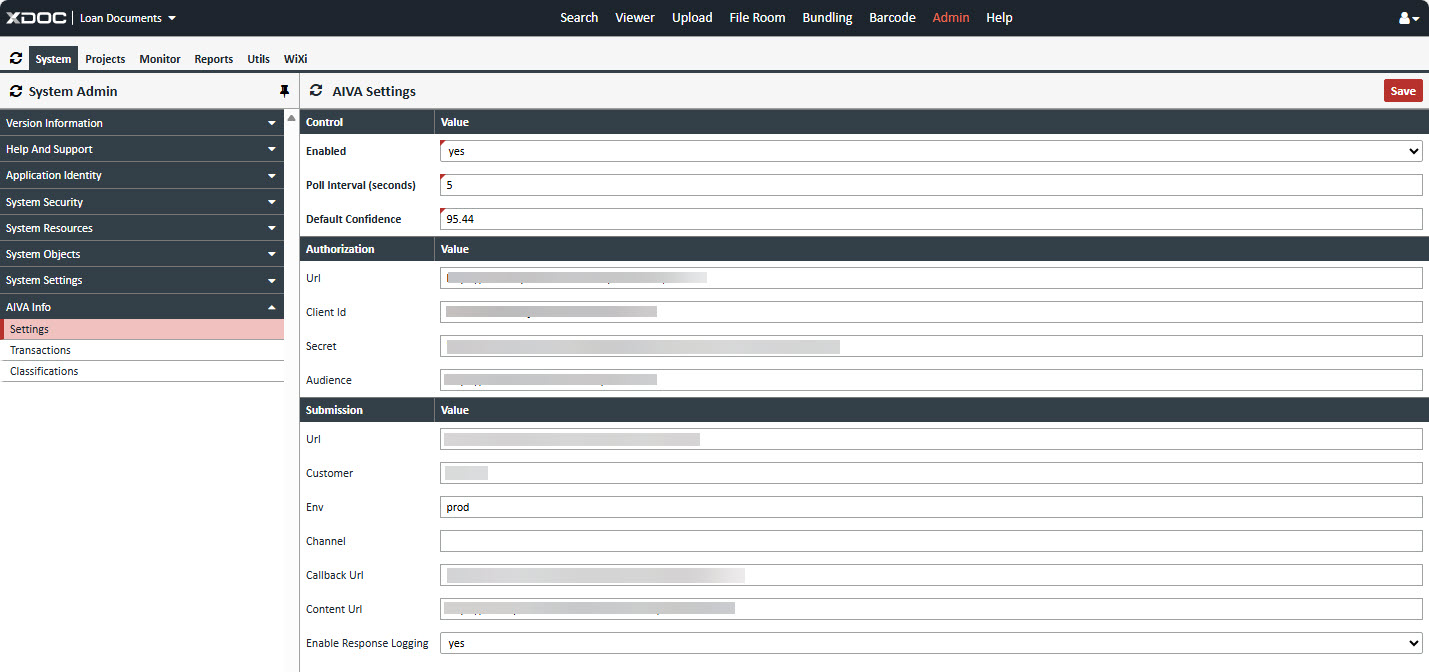Image resolution: width=1429 pixels, height=672 pixels.
Task: Click the System Admin panel refresh icon
Action: coord(15,91)
